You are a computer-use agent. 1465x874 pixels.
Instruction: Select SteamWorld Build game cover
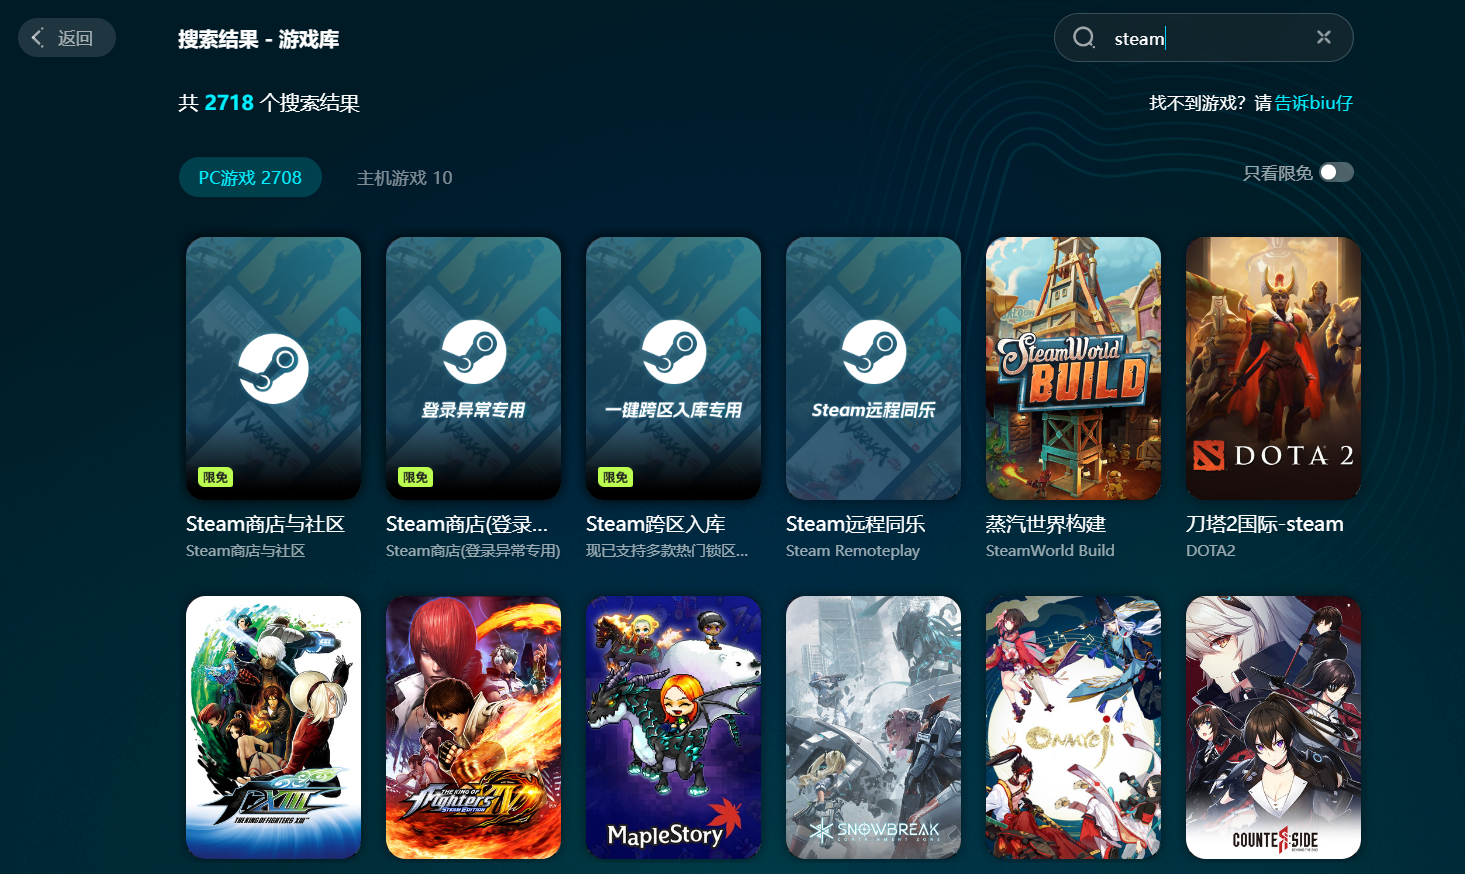(x=1073, y=368)
